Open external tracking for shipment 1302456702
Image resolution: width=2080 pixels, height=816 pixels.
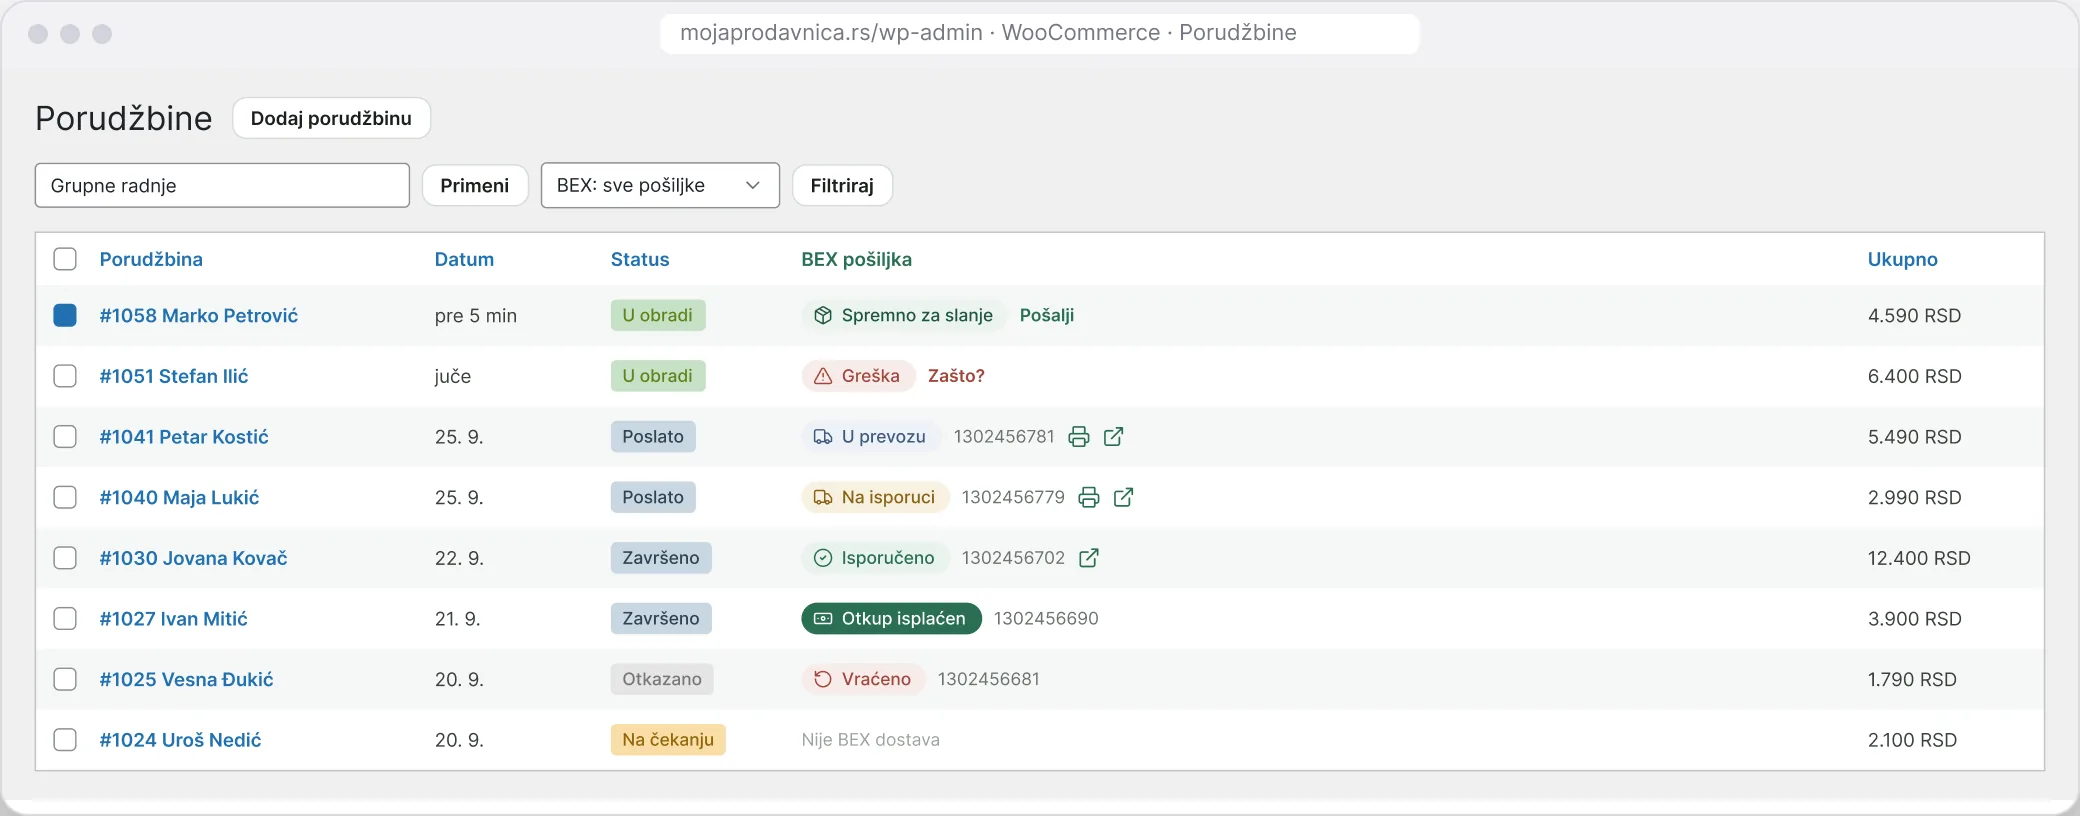[x=1089, y=558]
